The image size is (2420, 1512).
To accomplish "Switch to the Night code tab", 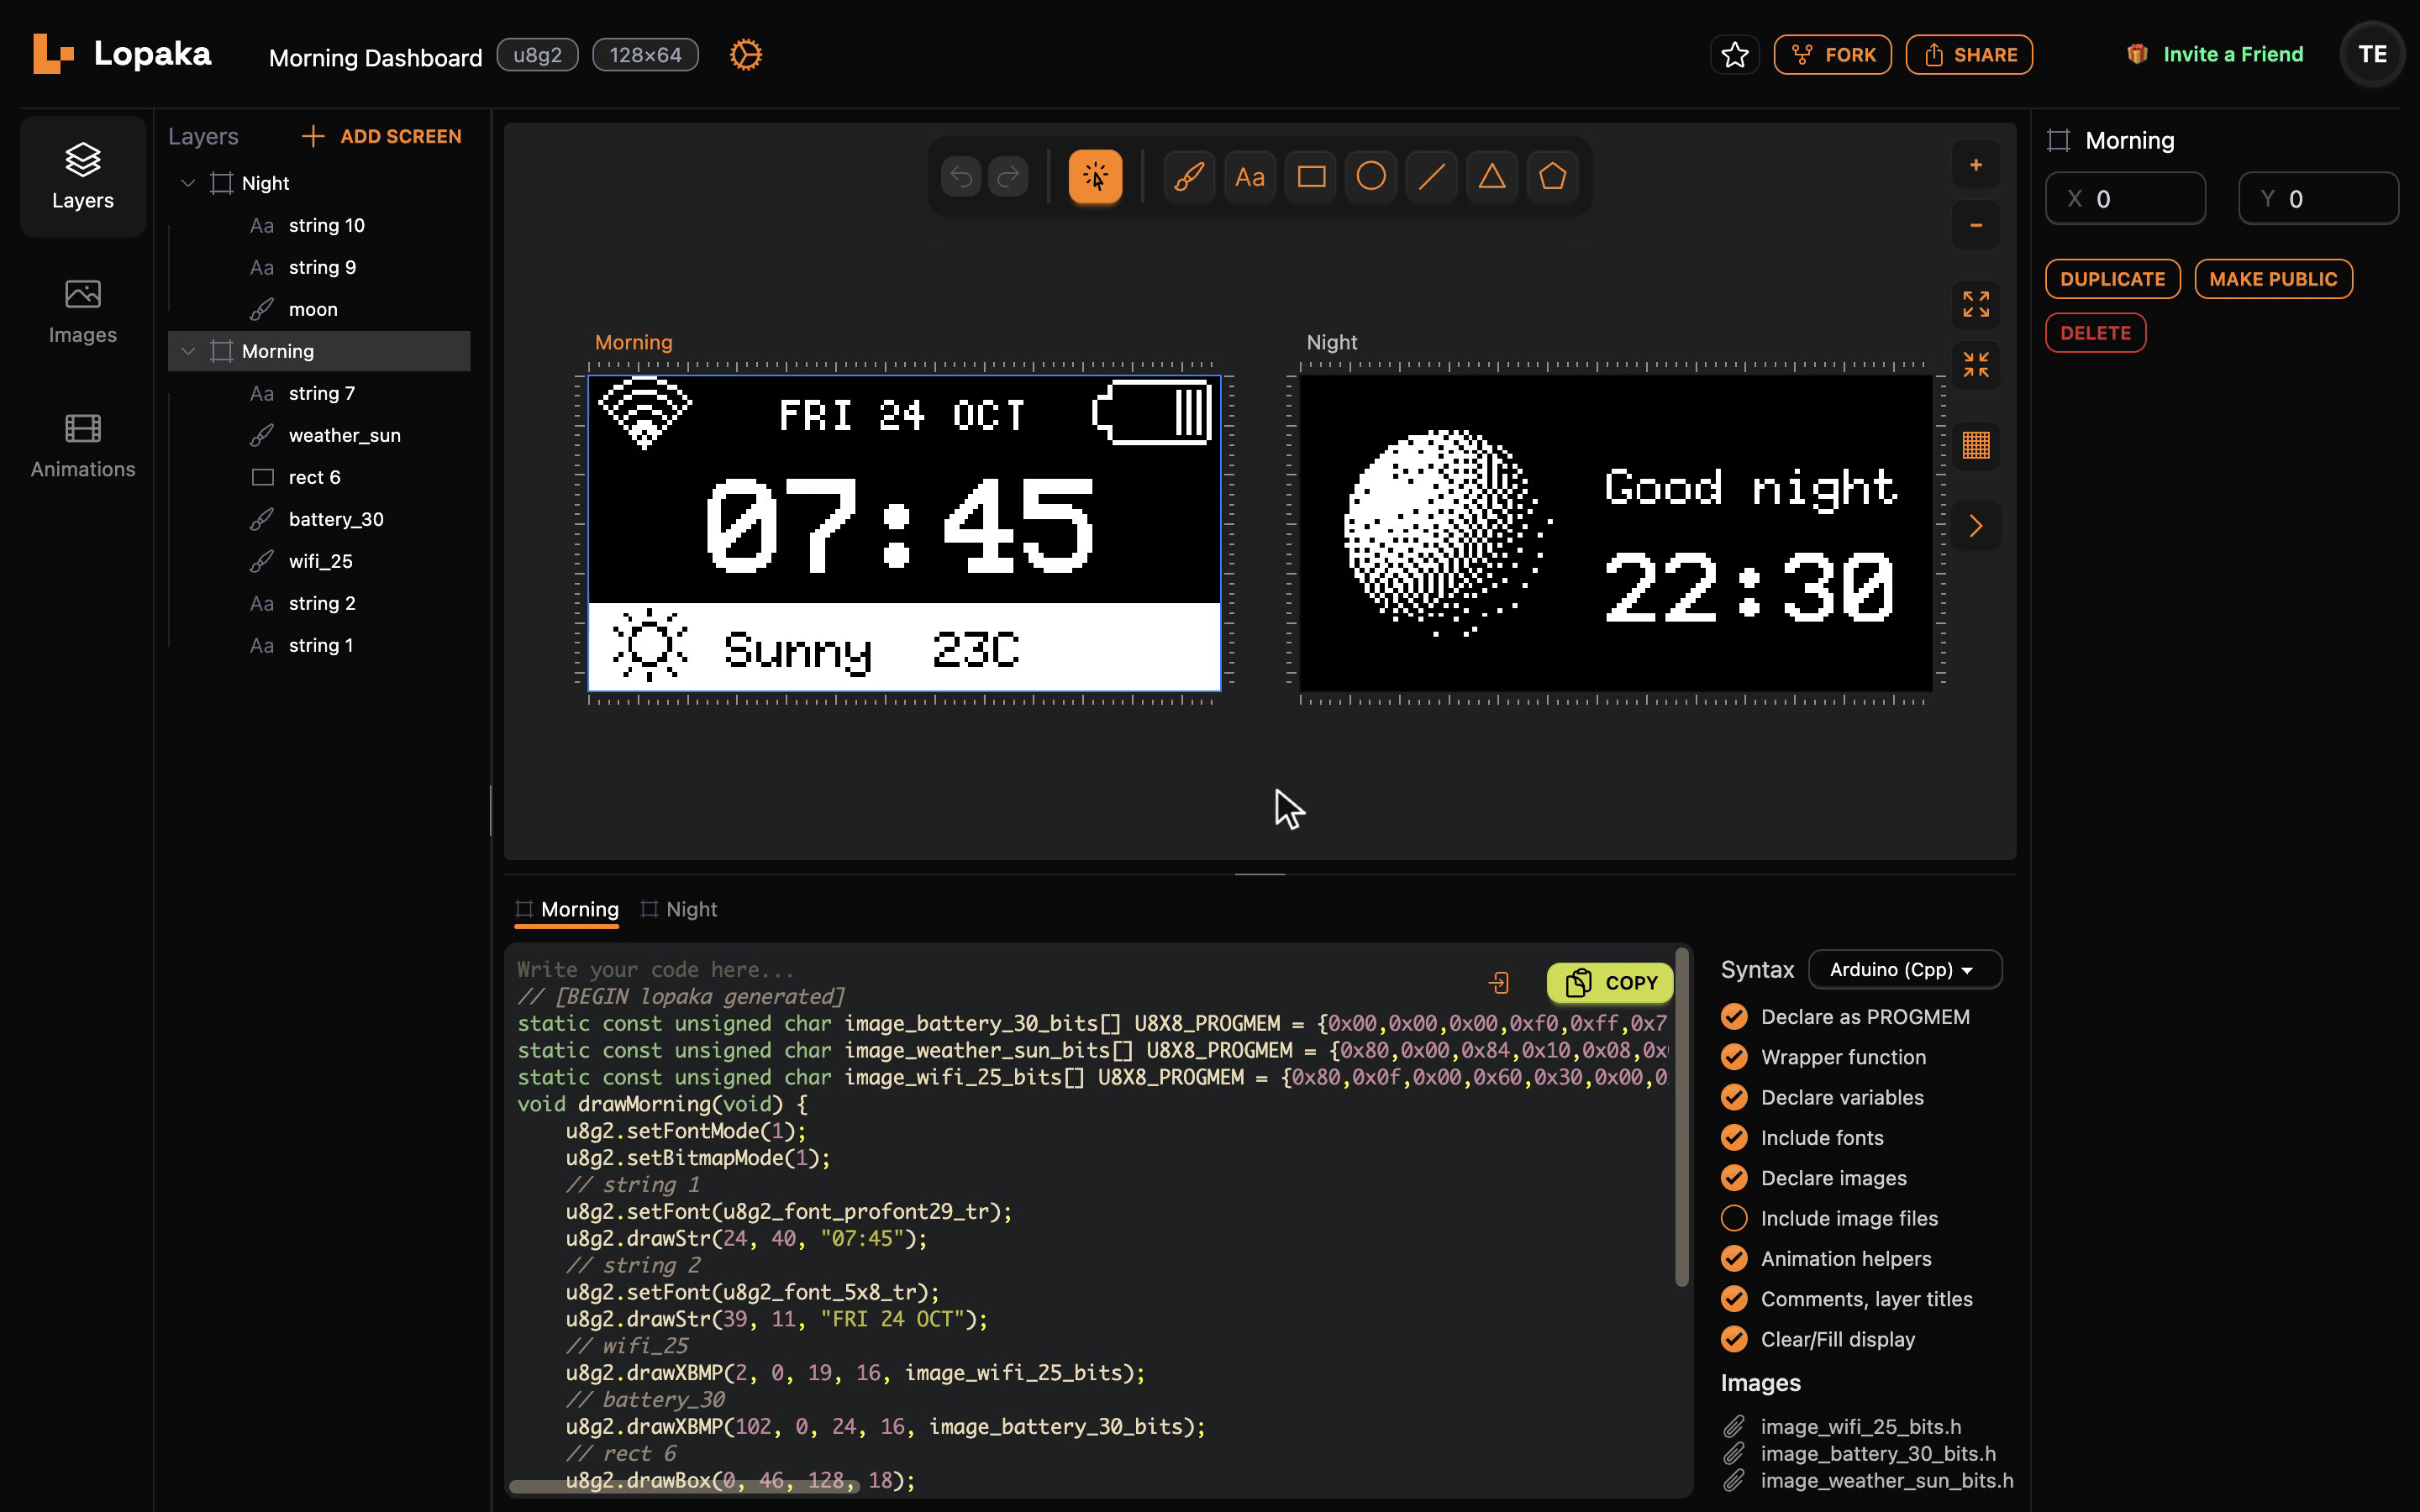I will pos(679,910).
